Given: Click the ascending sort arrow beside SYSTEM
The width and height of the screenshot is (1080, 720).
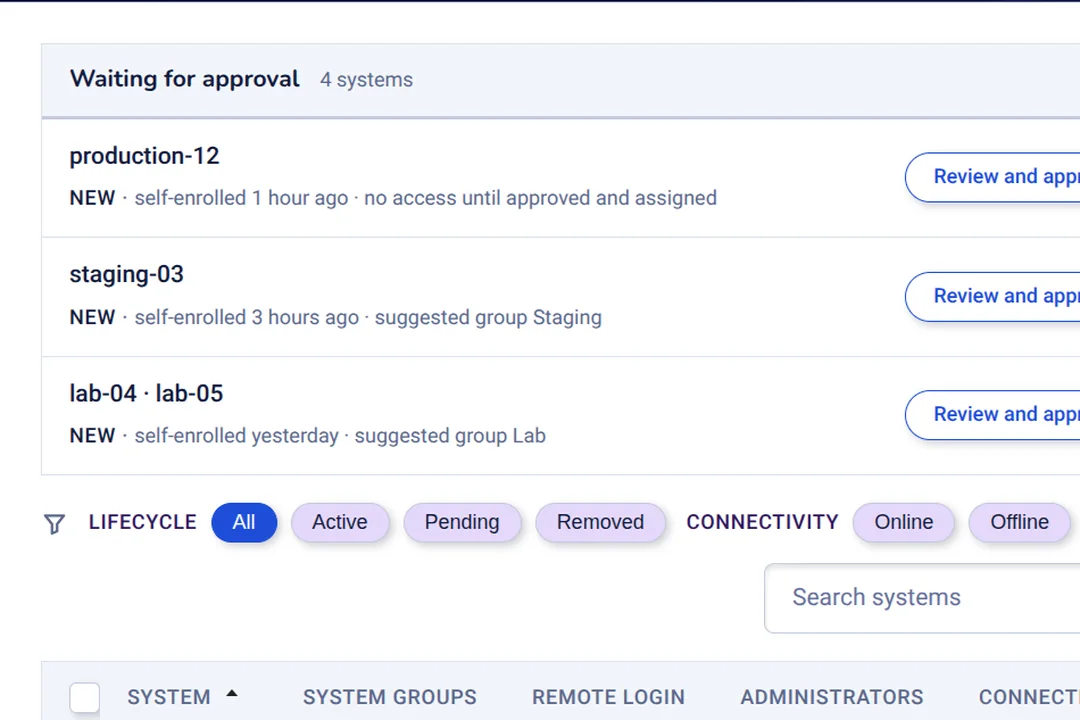Looking at the screenshot, I should [232, 694].
